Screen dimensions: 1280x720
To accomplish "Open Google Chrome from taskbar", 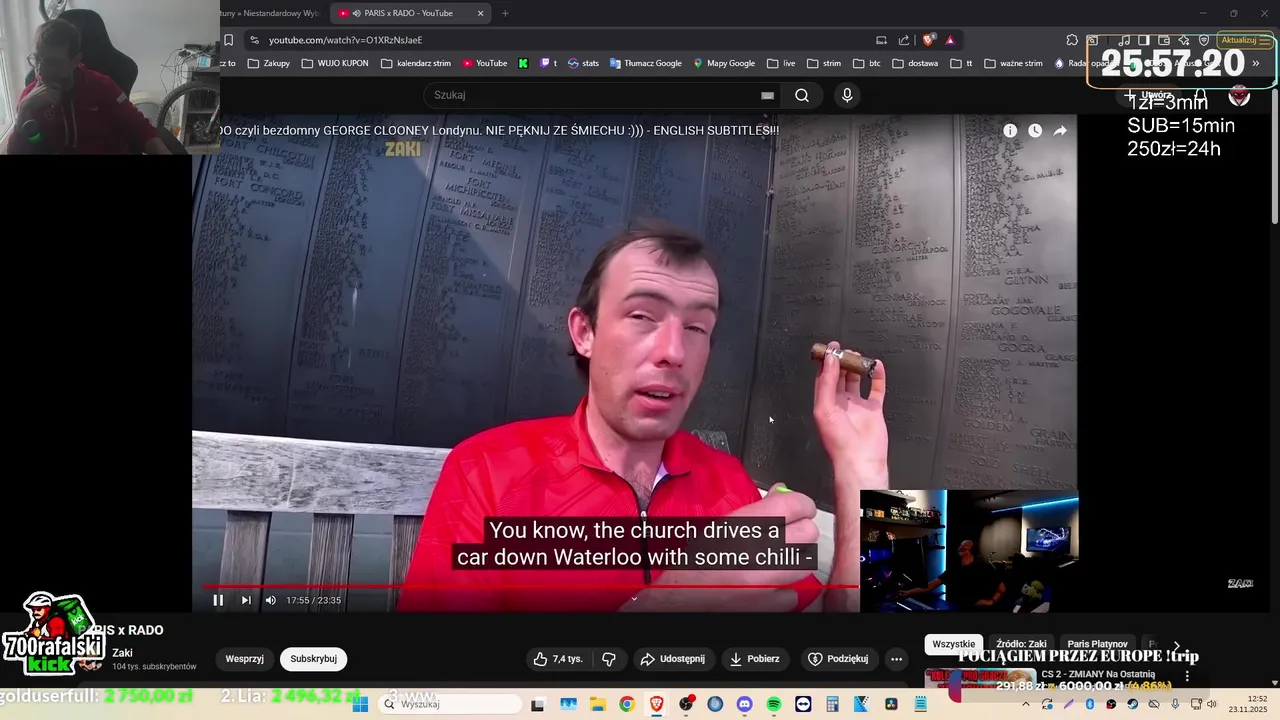I will tap(626, 704).
